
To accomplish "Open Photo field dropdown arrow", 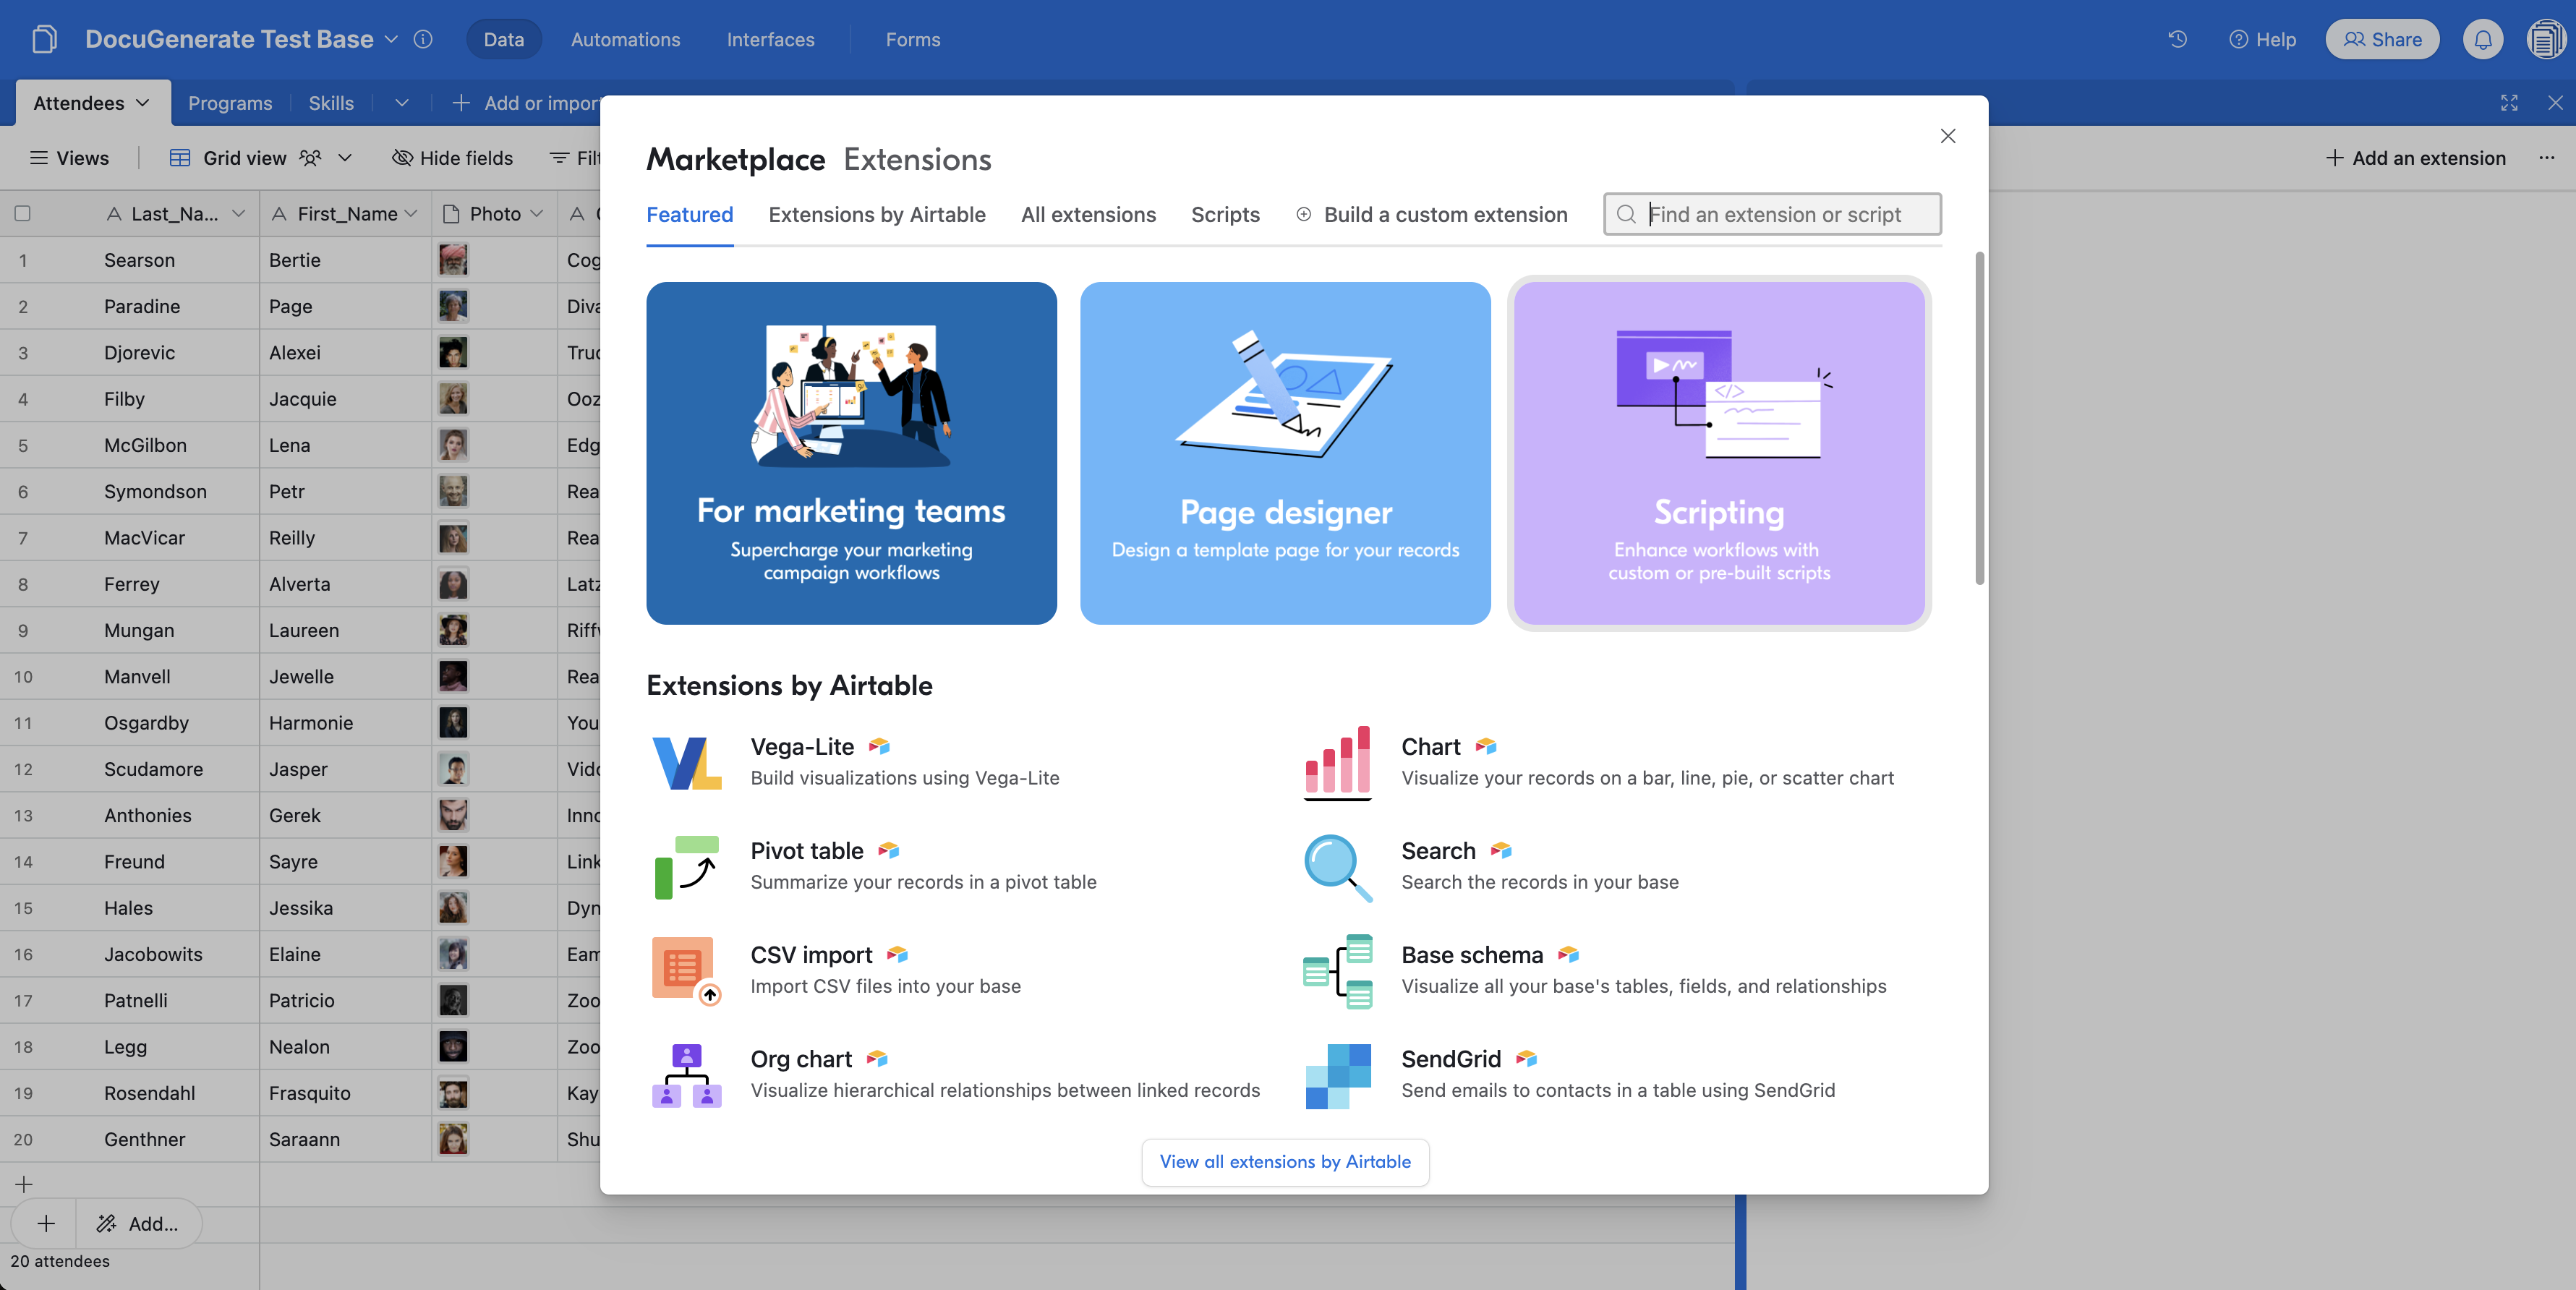I will [x=537, y=213].
